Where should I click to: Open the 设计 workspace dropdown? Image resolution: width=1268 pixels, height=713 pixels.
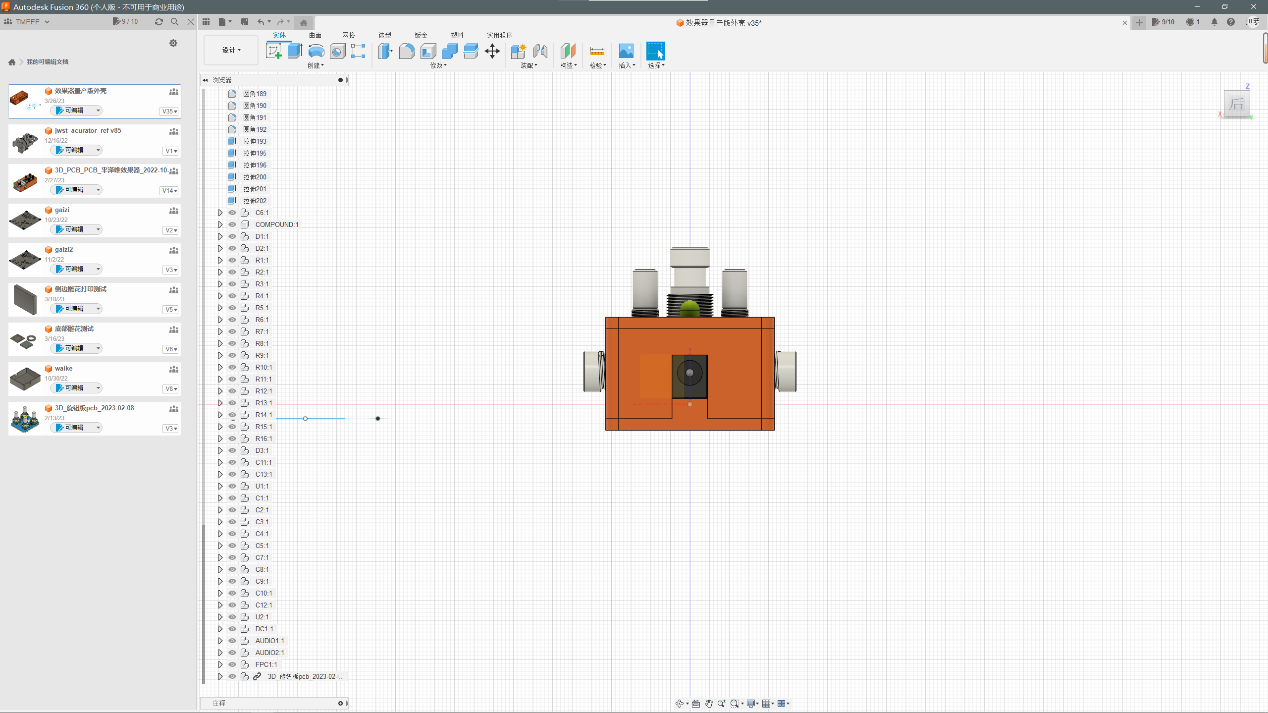[231, 50]
